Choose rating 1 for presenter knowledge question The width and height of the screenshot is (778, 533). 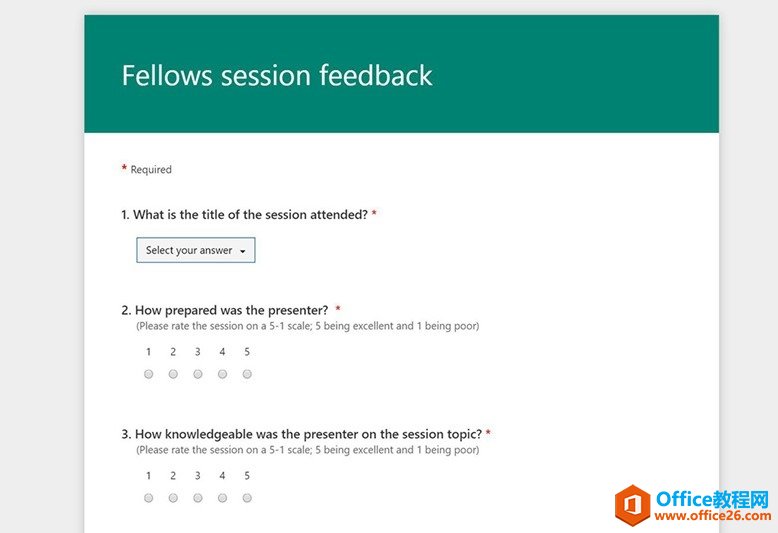pos(148,498)
